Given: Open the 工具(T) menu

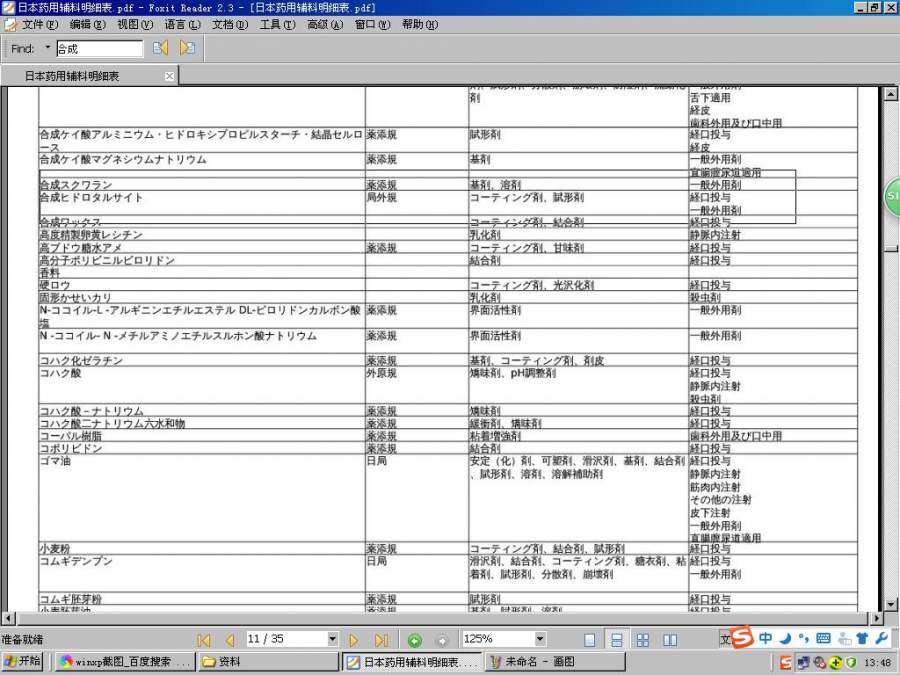Looking at the screenshot, I should (277, 24).
